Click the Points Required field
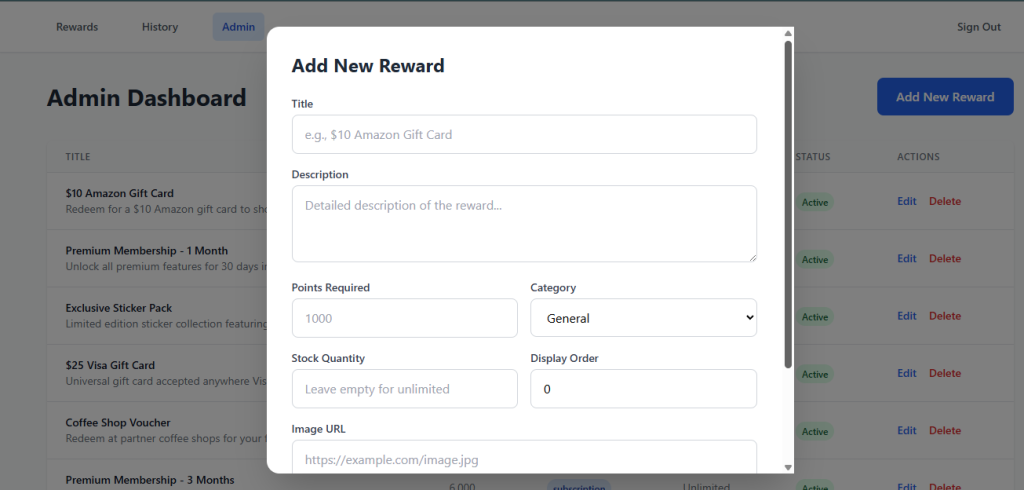The width and height of the screenshot is (1024, 490). tap(404, 318)
